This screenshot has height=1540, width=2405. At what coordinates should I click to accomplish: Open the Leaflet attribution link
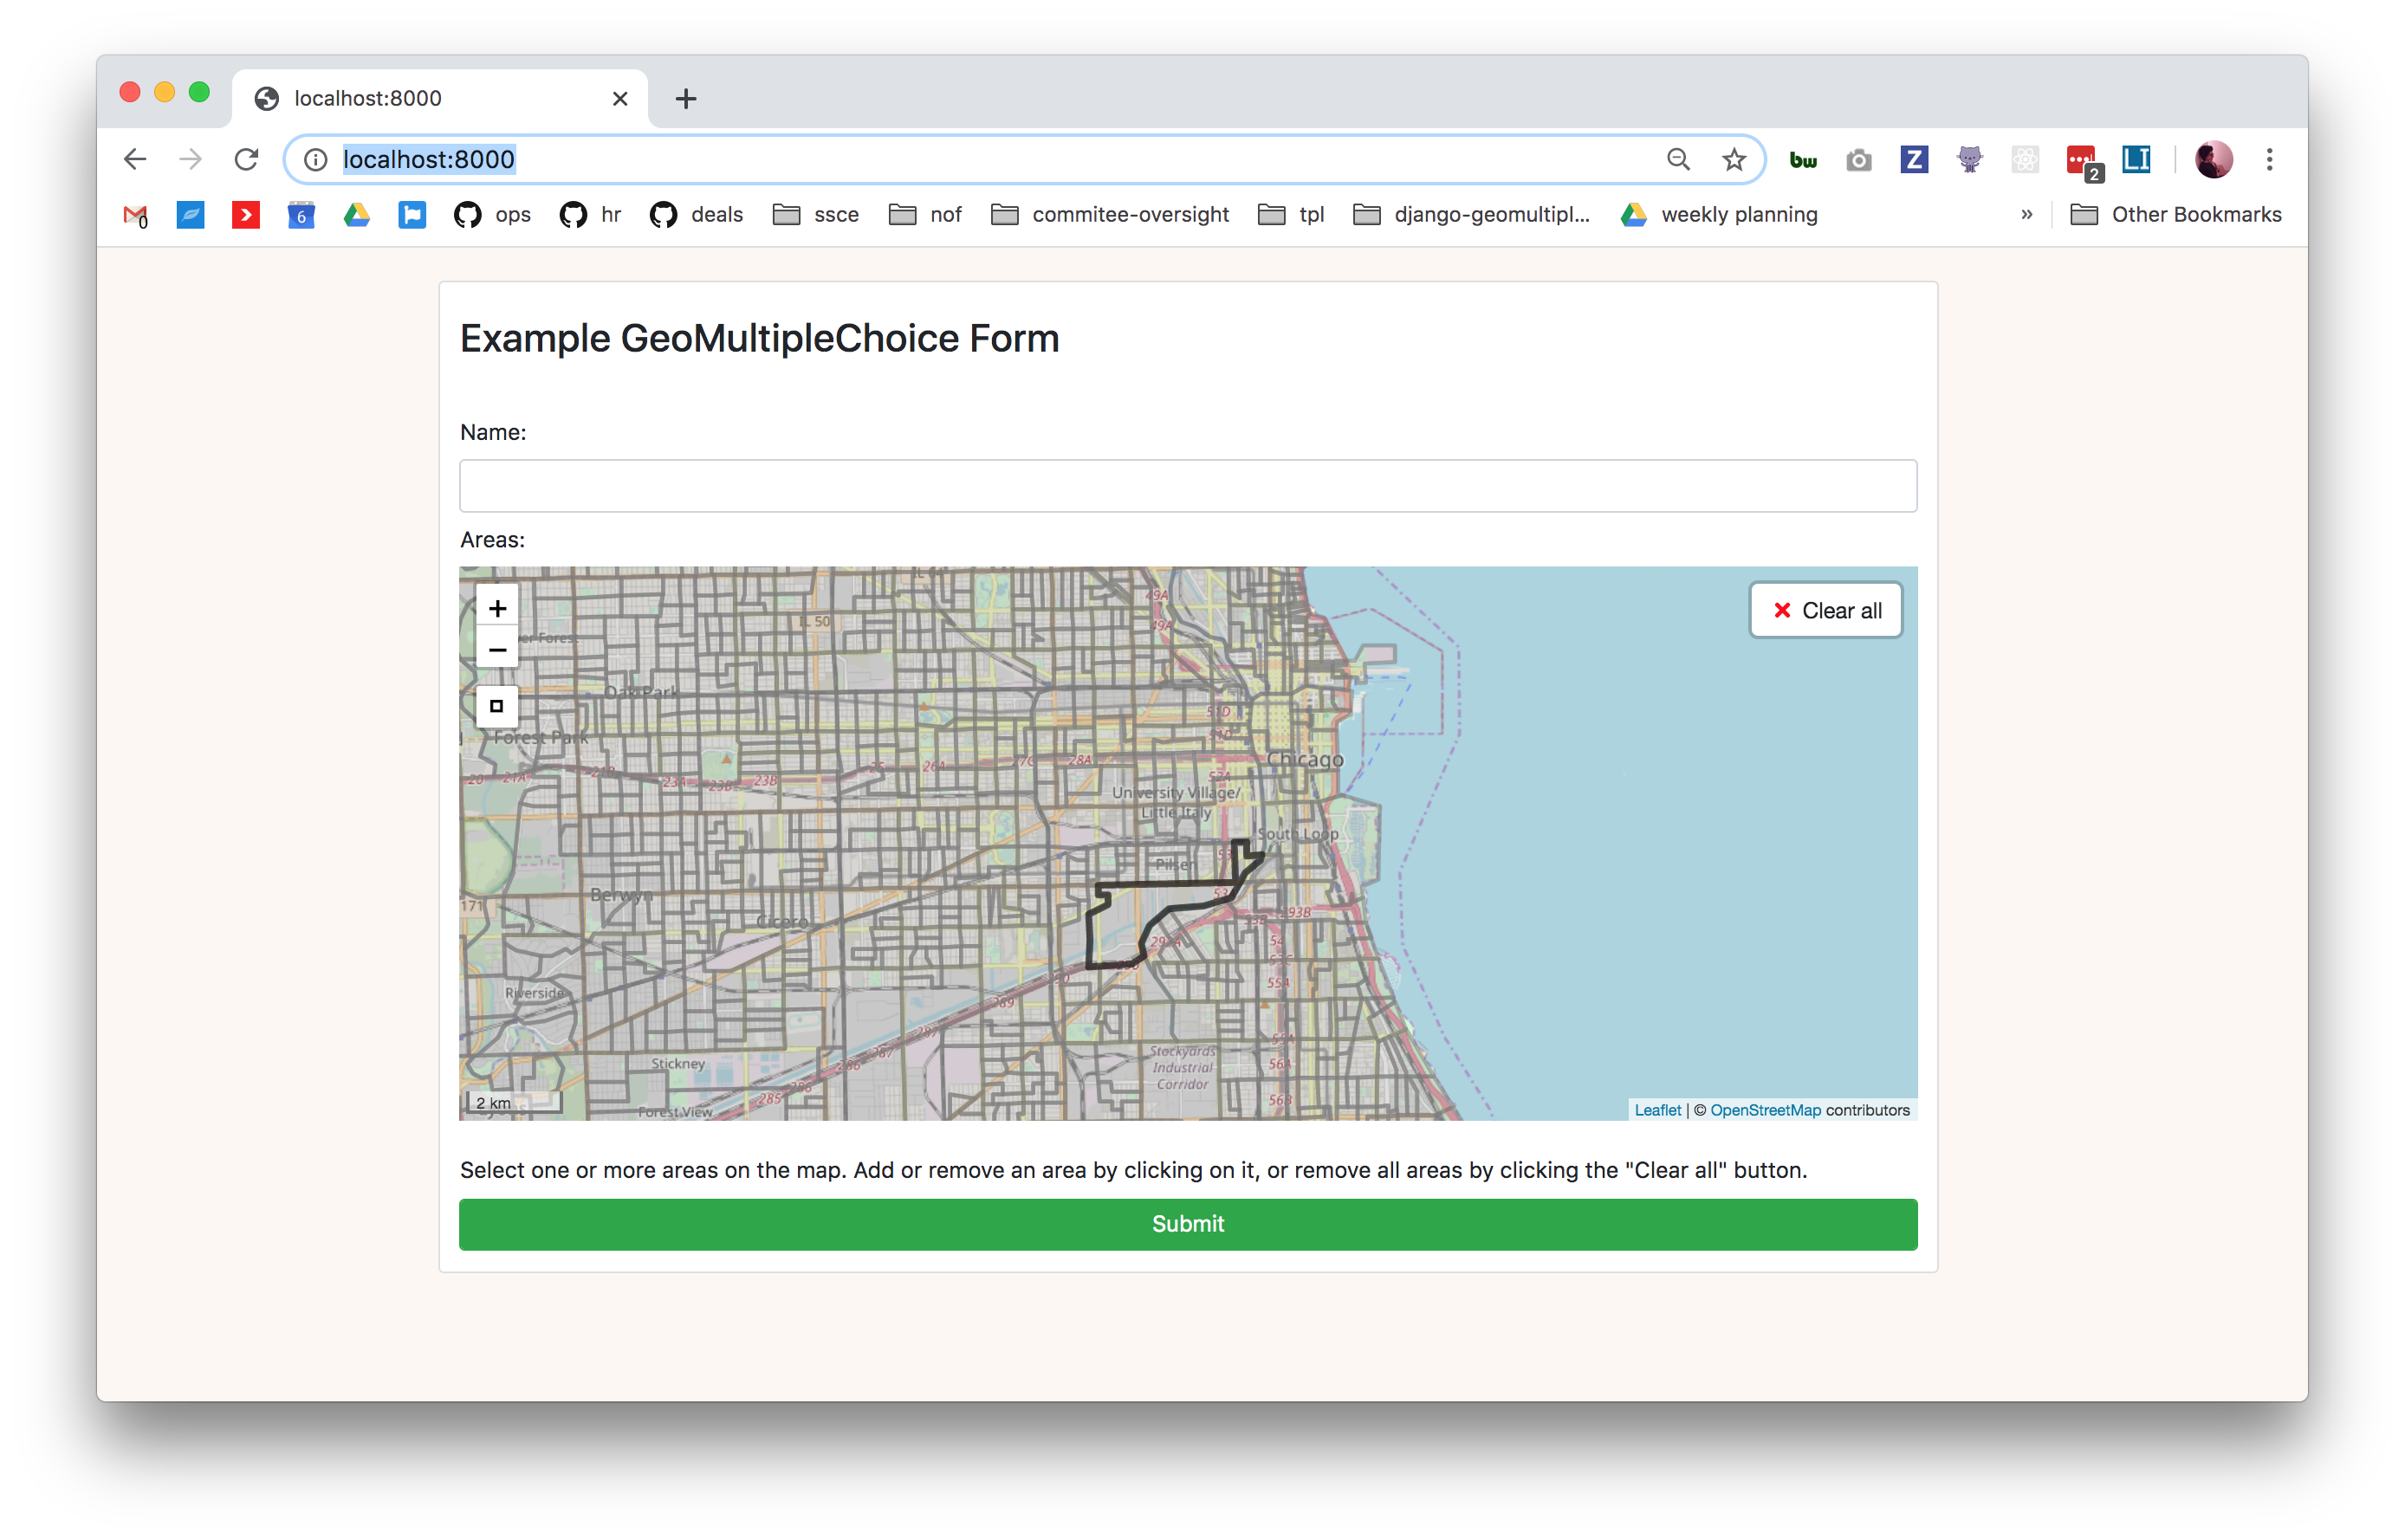[1657, 1110]
